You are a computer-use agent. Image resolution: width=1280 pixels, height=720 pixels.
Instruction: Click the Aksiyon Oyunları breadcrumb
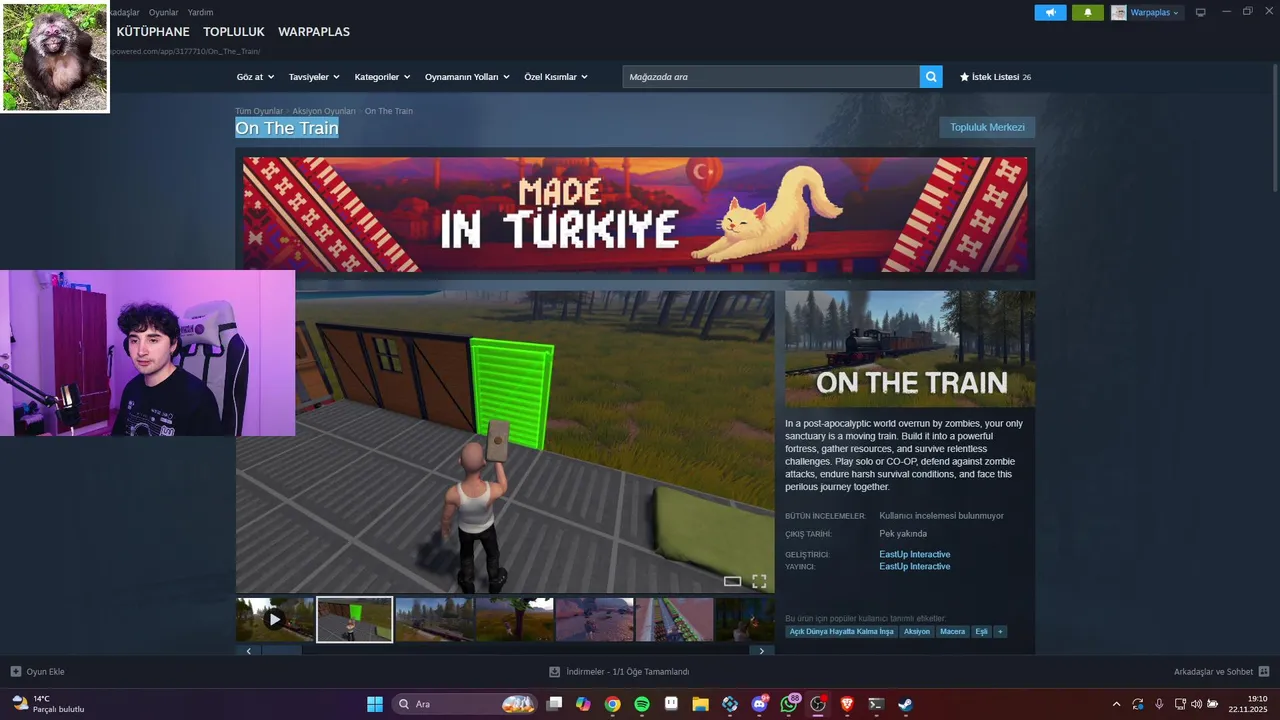tap(324, 111)
